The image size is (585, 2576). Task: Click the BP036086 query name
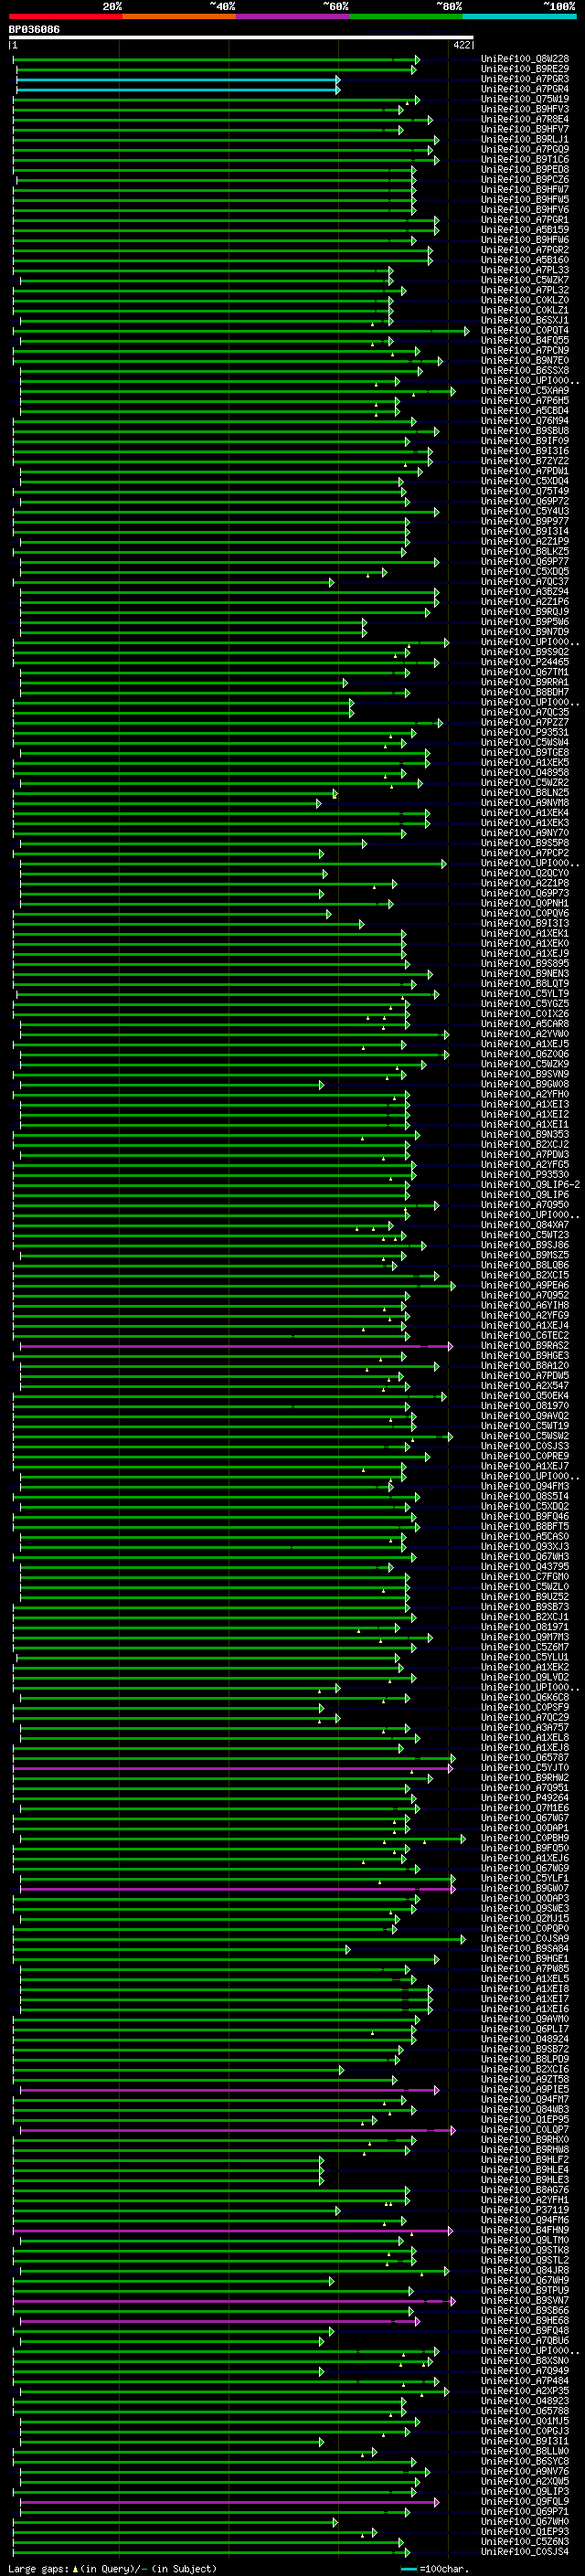34,30
